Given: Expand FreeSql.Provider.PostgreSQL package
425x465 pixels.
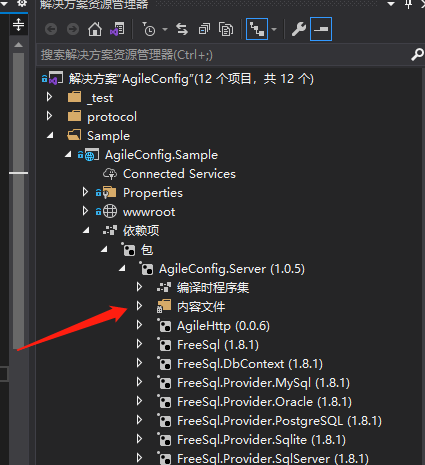Looking at the screenshot, I should [x=140, y=420].
